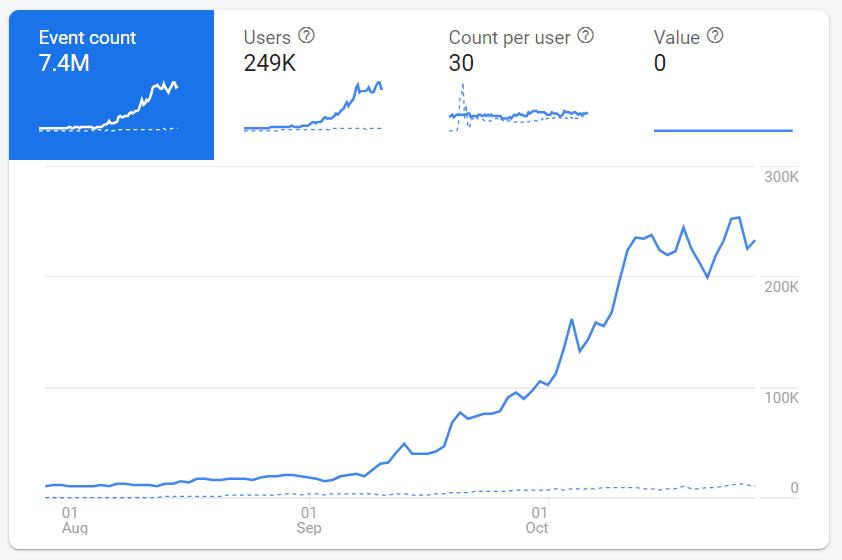The height and width of the screenshot is (560, 842).
Task: Open help icon next to Count per user
Action: point(585,36)
